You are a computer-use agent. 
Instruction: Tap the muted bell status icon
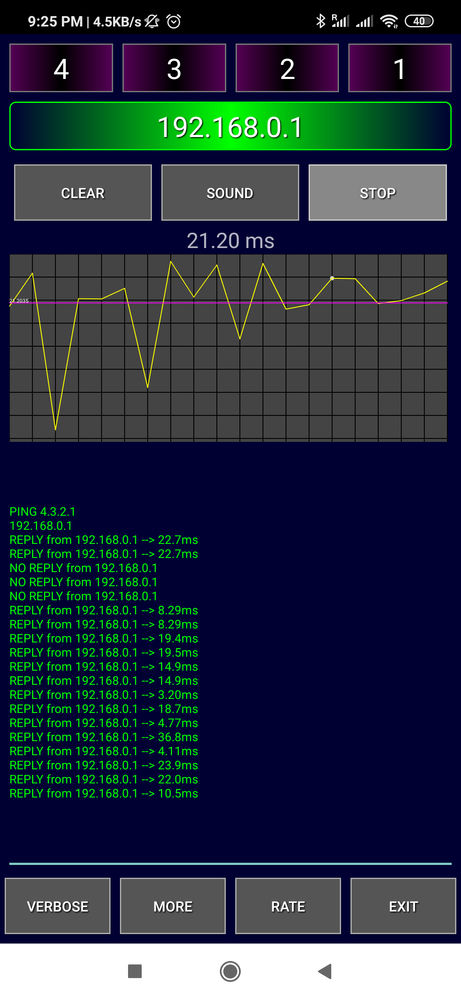click(x=152, y=21)
